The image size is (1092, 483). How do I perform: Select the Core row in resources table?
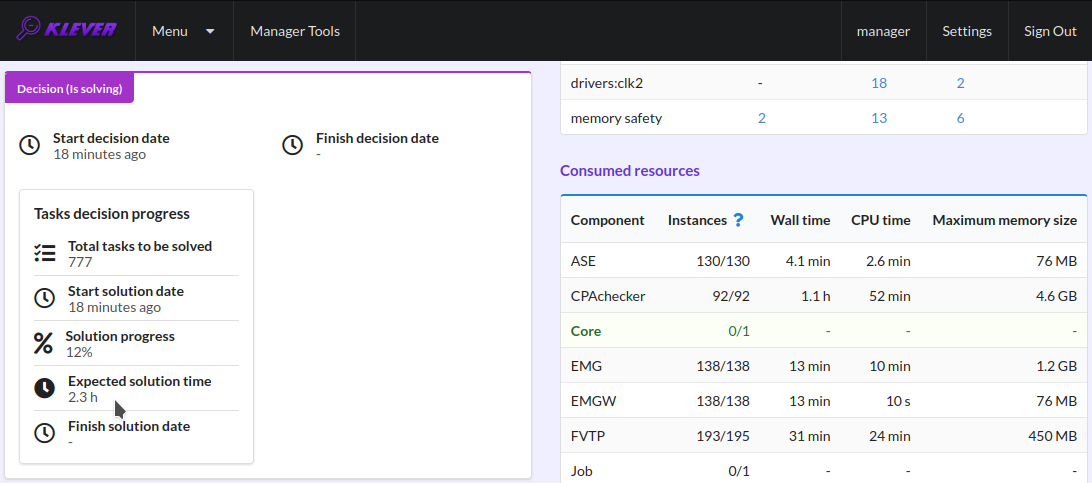824,331
